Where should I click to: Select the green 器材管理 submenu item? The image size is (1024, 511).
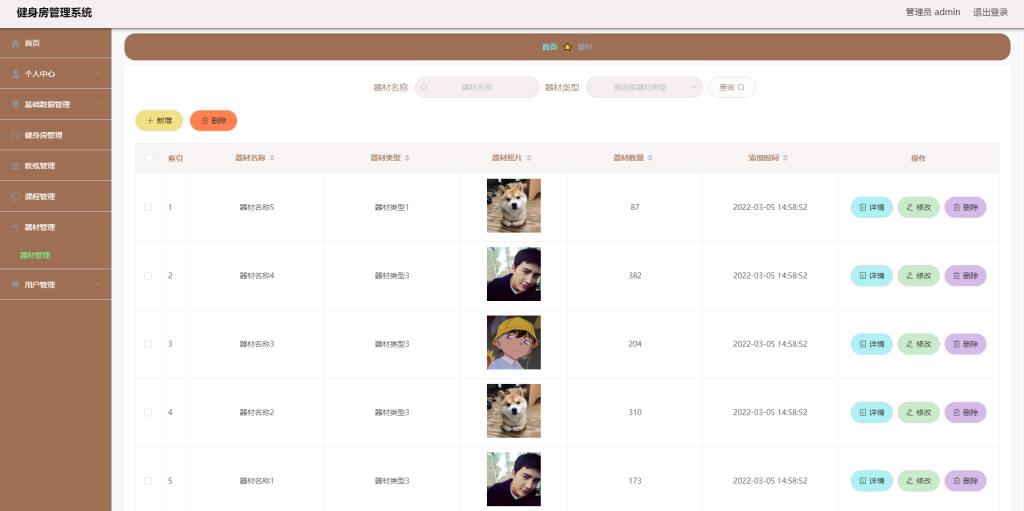35,256
